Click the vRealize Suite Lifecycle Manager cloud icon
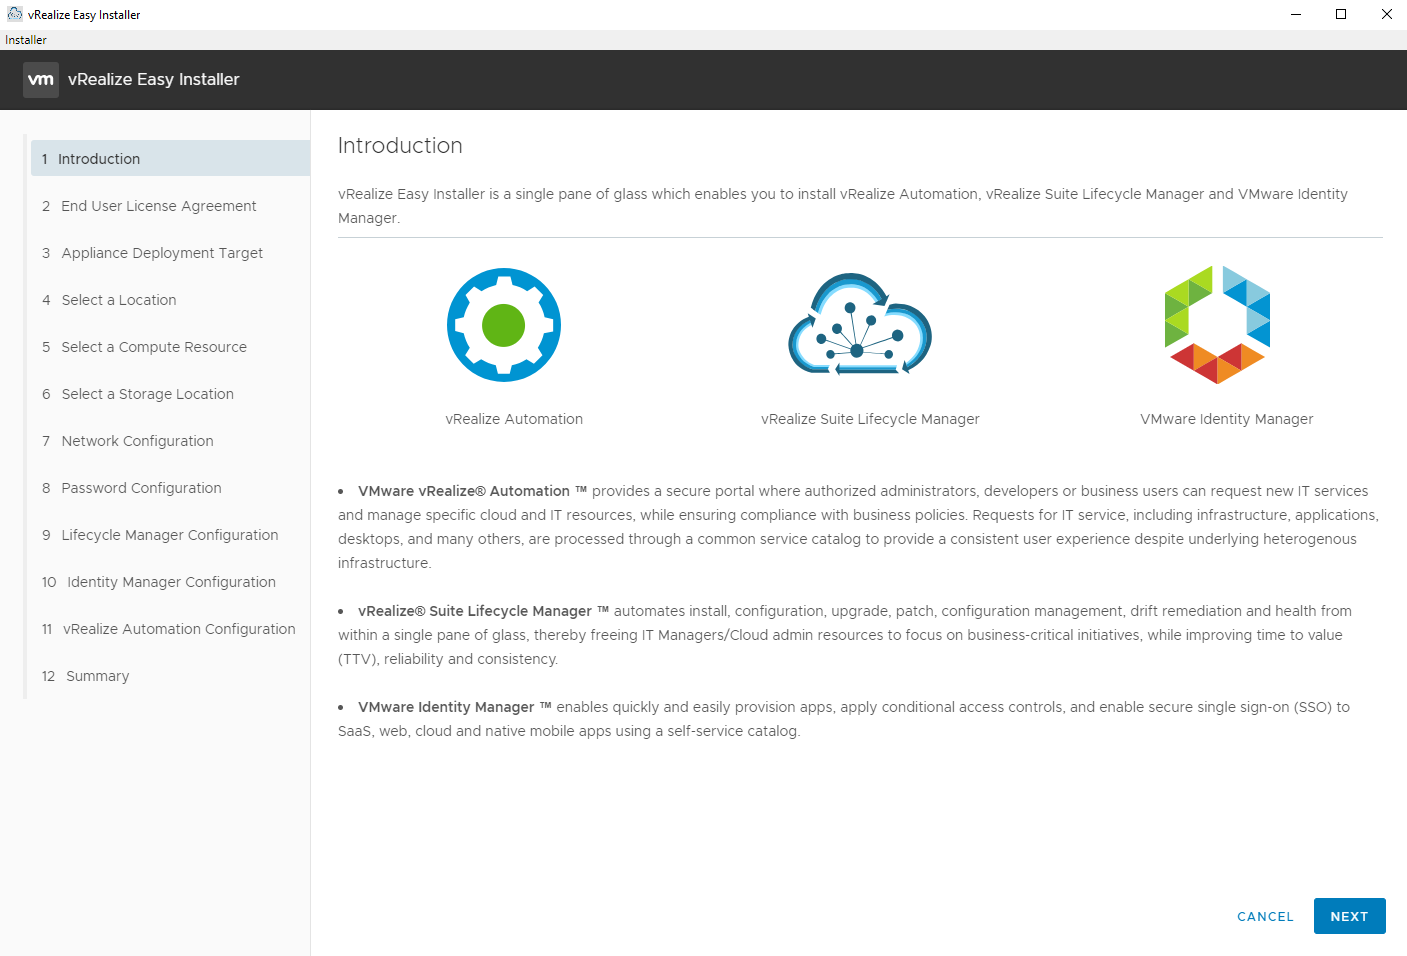The image size is (1407, 956). tap(860, 324)
